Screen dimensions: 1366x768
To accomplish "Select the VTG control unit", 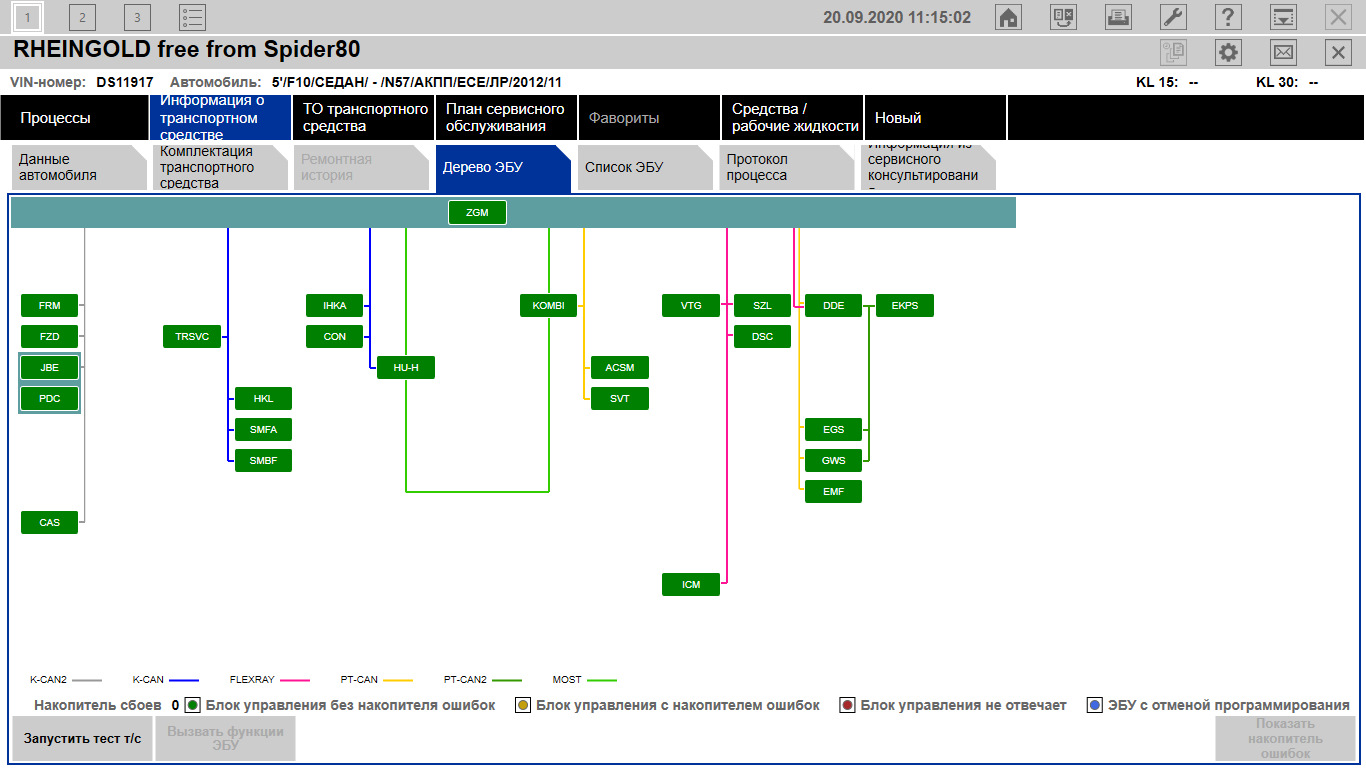I will coord(691,306).
